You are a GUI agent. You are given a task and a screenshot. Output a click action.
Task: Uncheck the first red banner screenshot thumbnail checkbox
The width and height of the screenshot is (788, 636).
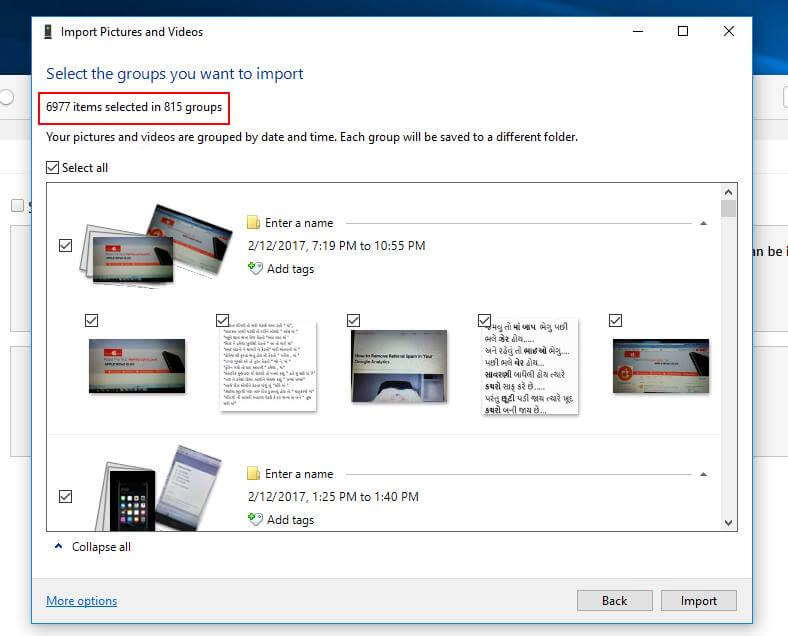91,320
